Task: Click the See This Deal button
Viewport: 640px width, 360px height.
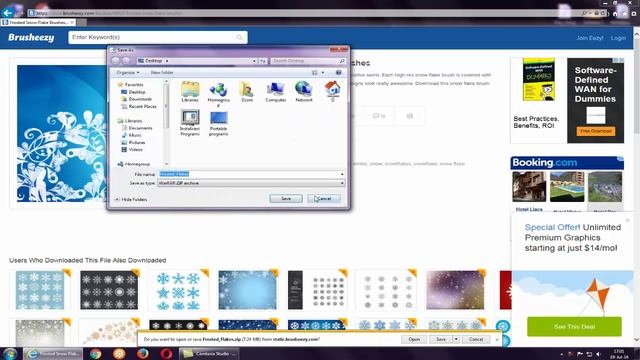Action: click(574, 327)
